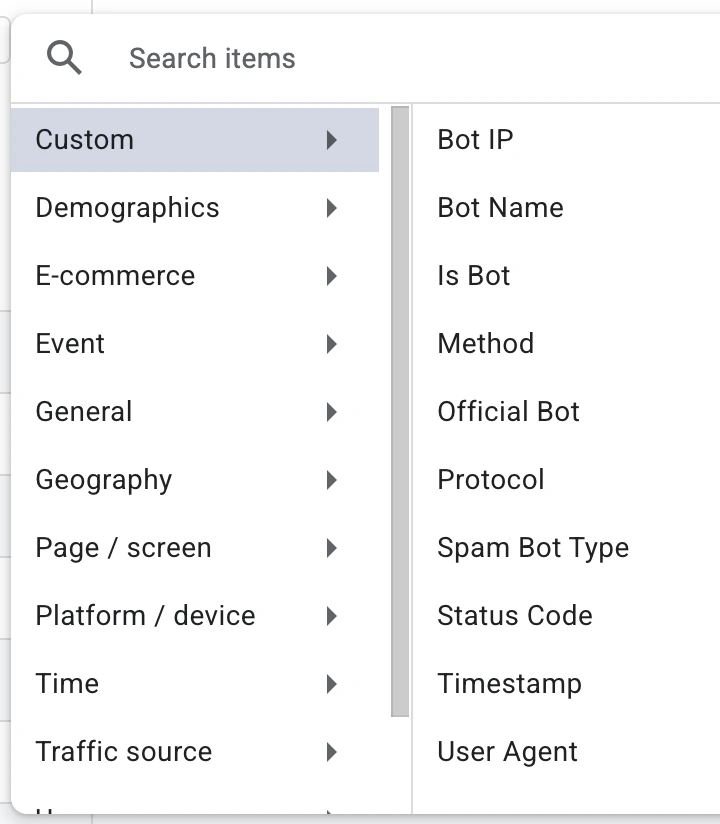Open the Event category
Image resolution: width=720 pixels, height=824 pixels.
tap(195, 344)
